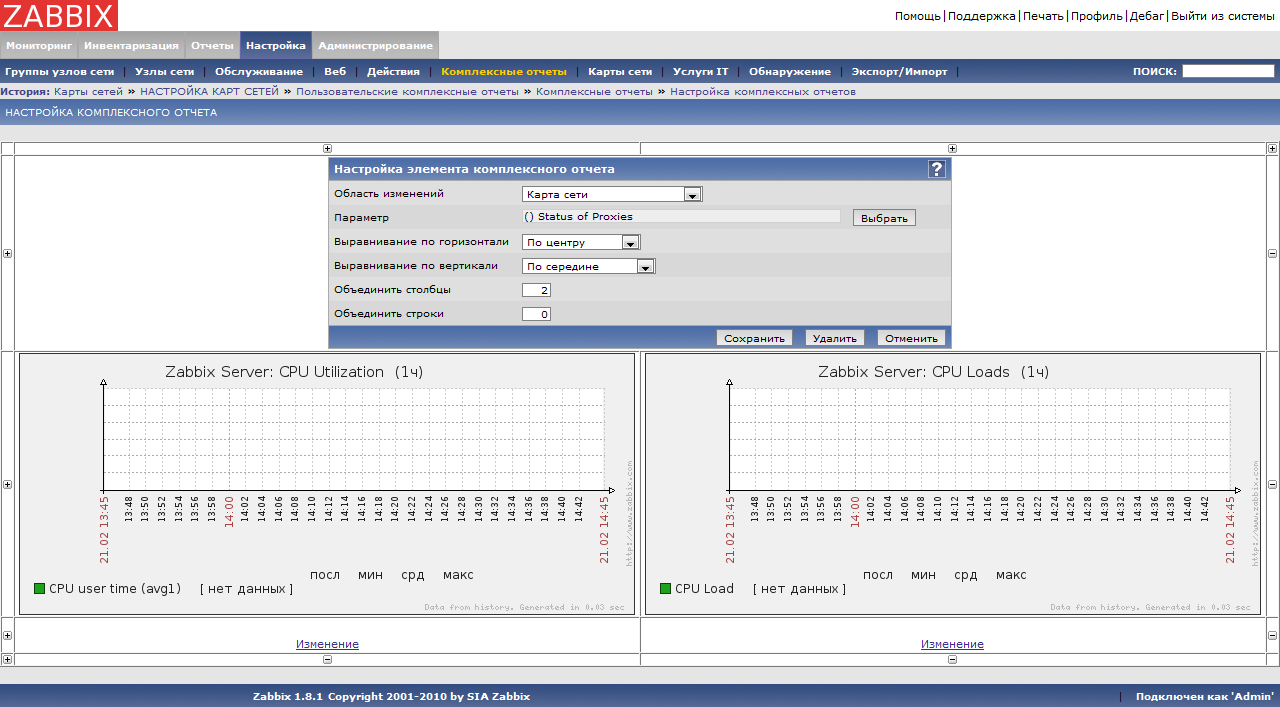Go to Действия submenu item

(x=393, y=72)
